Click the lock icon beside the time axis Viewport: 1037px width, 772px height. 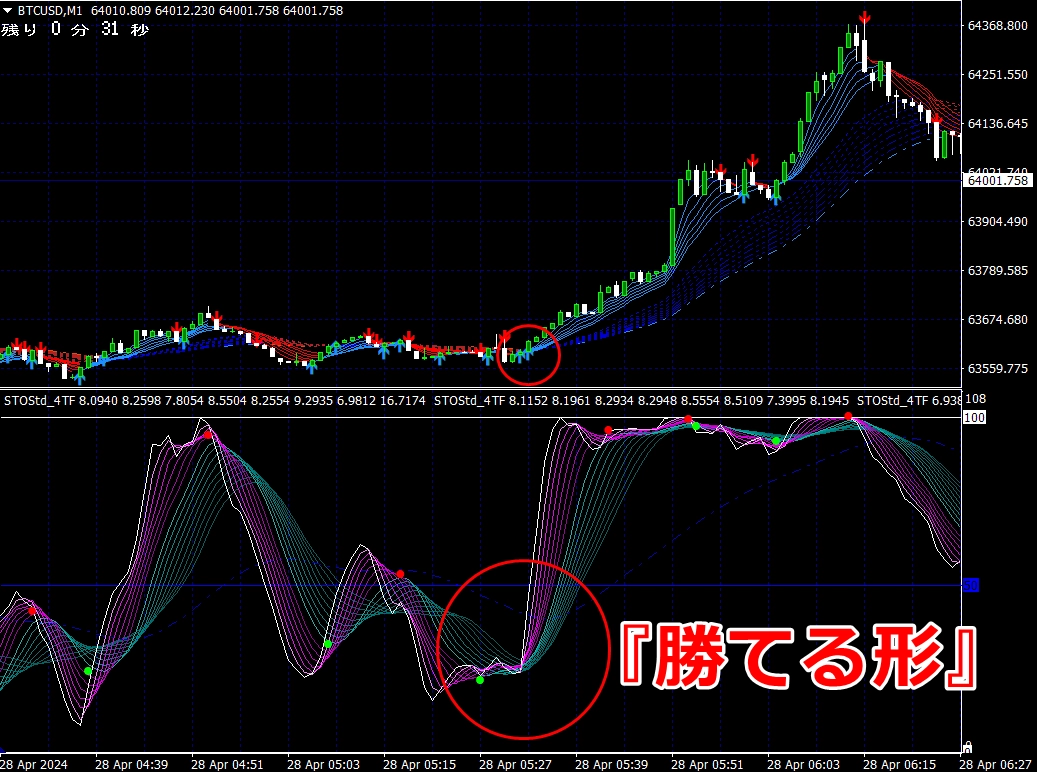point(967,748)
